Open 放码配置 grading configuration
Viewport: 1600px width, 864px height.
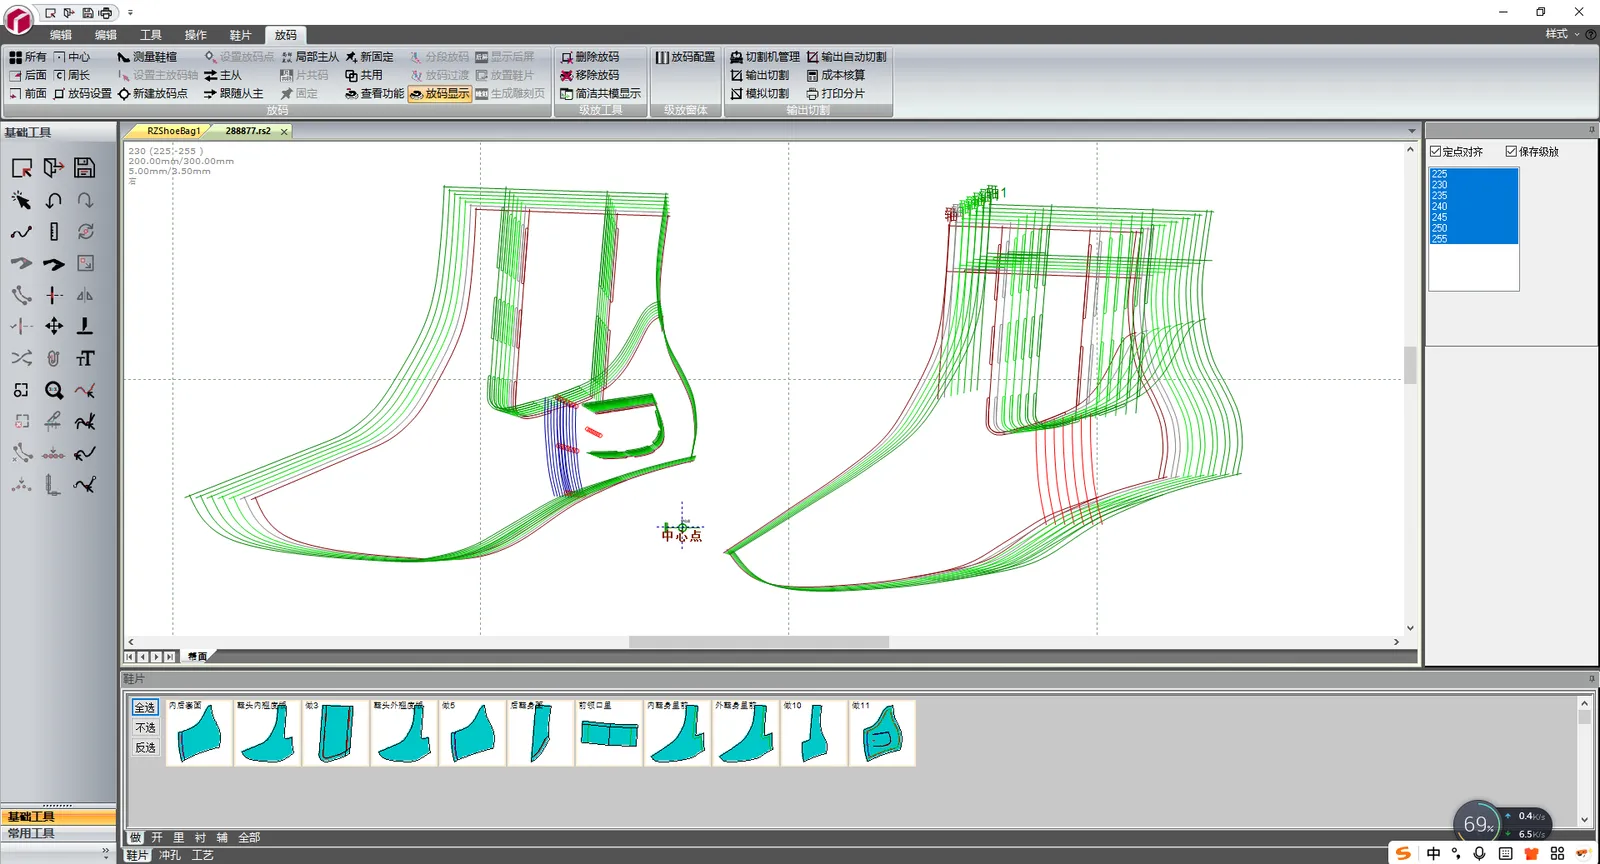pyautogui.click(x=685, y=57)
